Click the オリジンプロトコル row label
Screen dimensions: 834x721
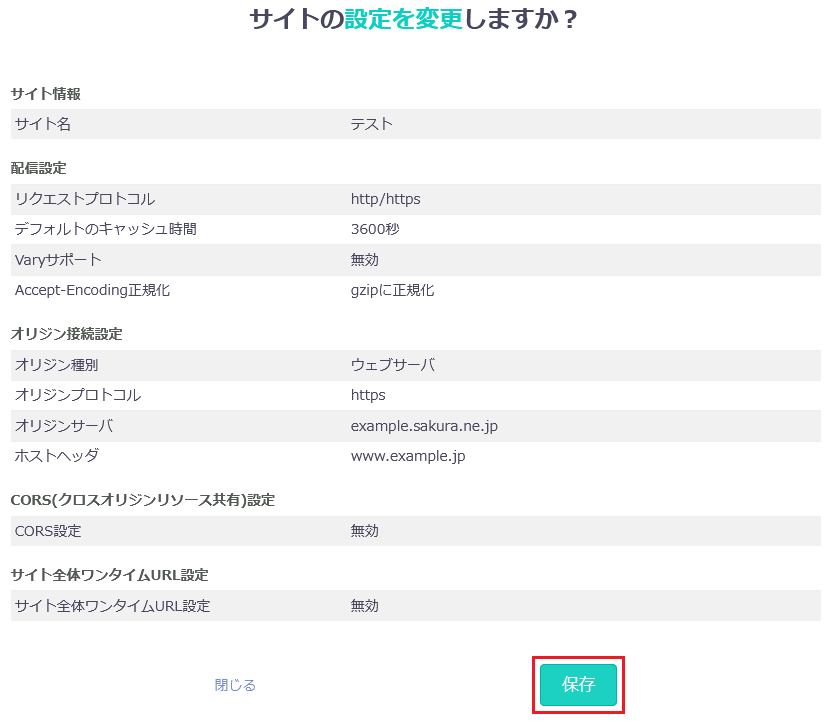78,395
